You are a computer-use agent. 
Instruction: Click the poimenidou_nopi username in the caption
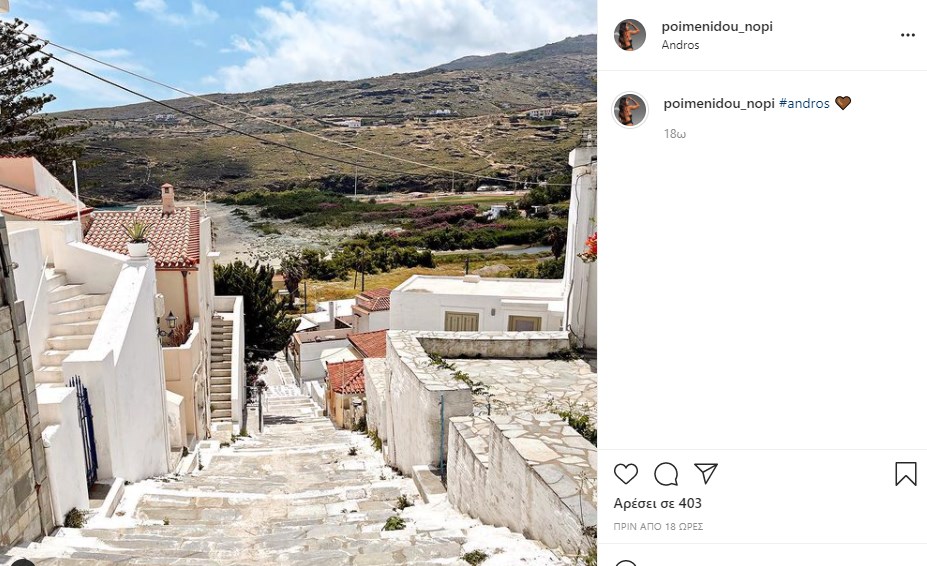tap(719, 104)
